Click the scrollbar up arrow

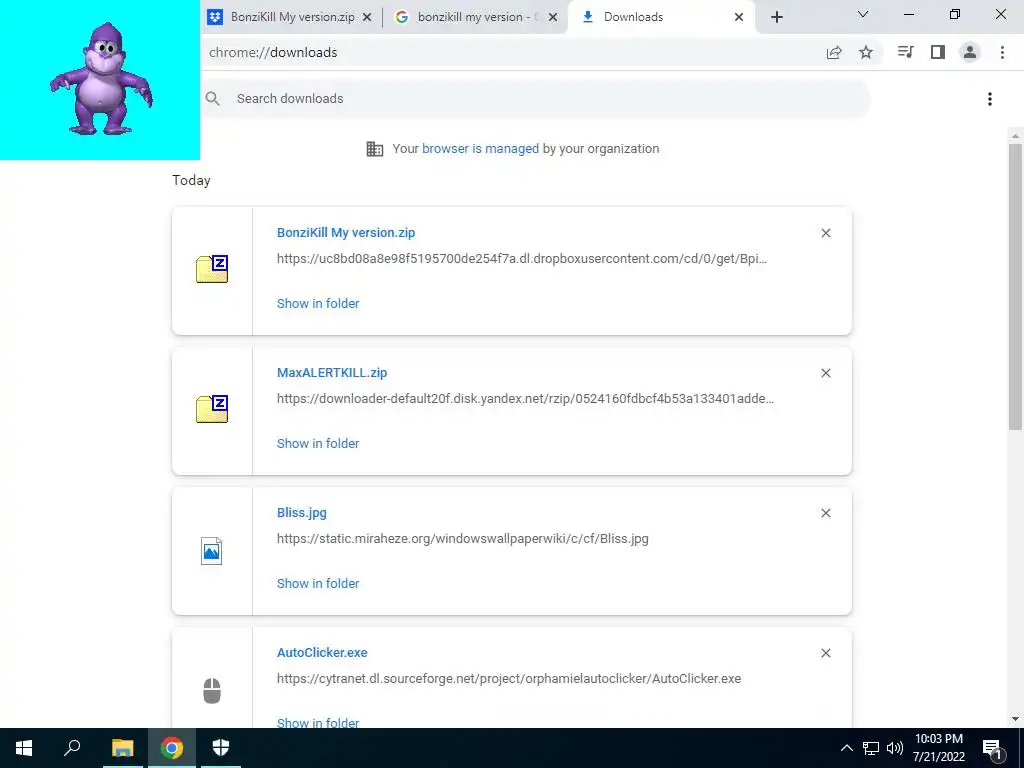point(1015,136)
